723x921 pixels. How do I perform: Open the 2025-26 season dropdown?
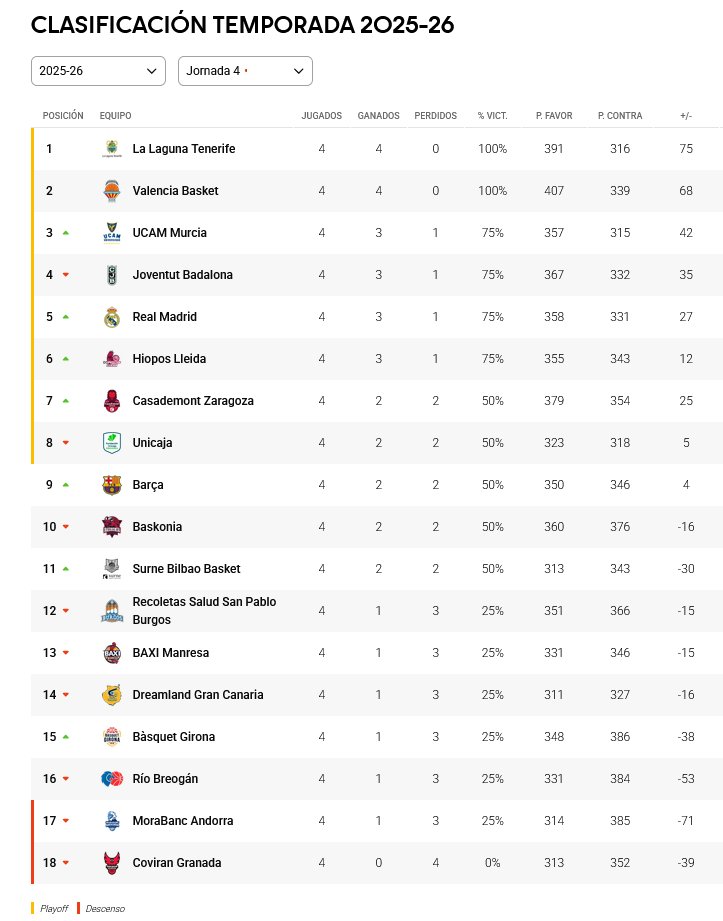[x=98, y=71]
